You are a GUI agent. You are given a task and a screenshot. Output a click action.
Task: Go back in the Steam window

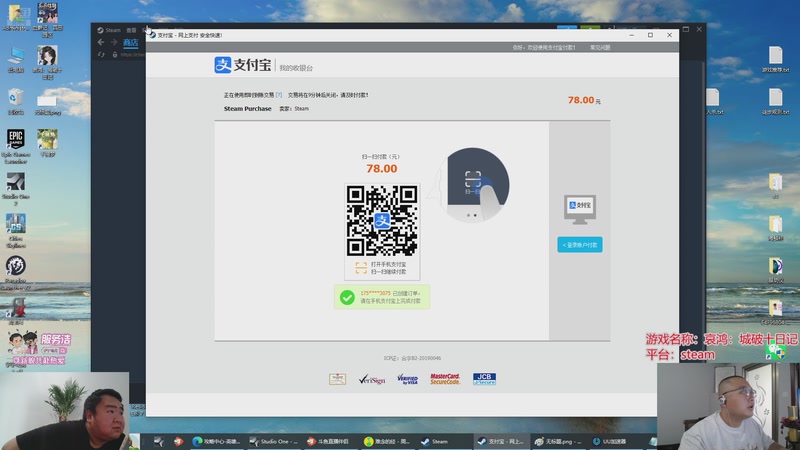[x=101, y=42]
